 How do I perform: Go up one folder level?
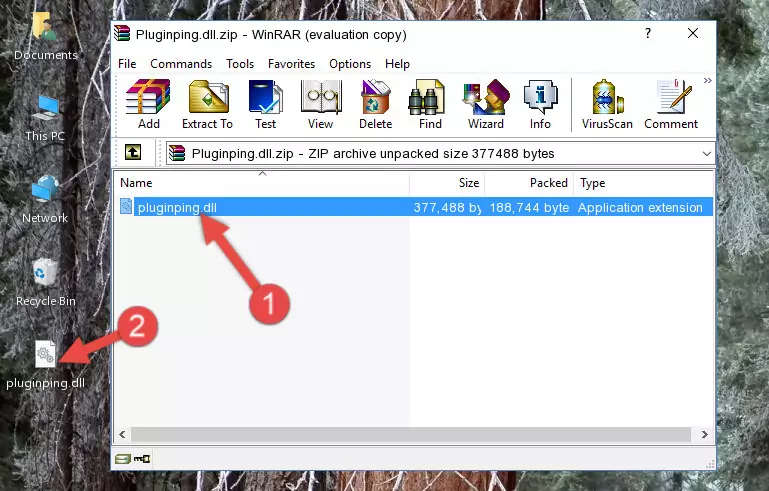coord(133,152)
